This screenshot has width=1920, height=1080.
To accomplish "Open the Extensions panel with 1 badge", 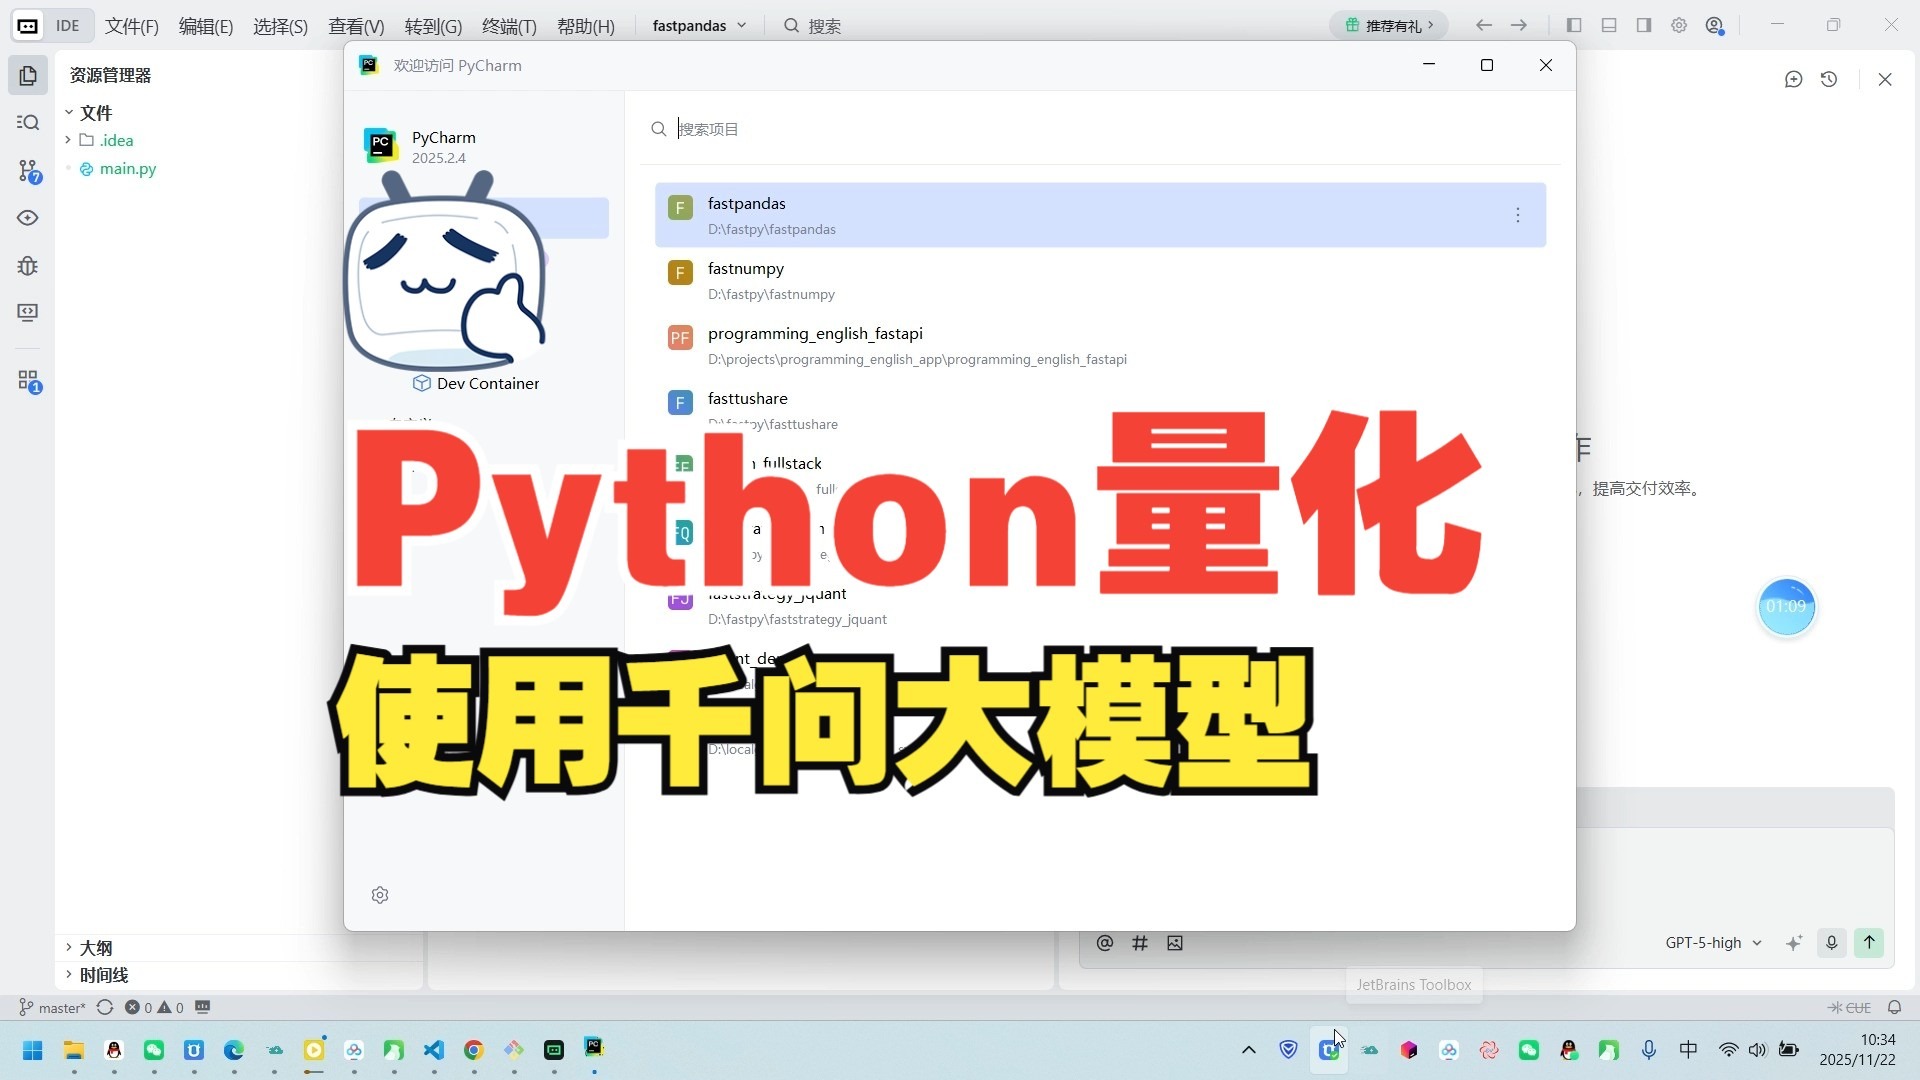I will 27,381.
